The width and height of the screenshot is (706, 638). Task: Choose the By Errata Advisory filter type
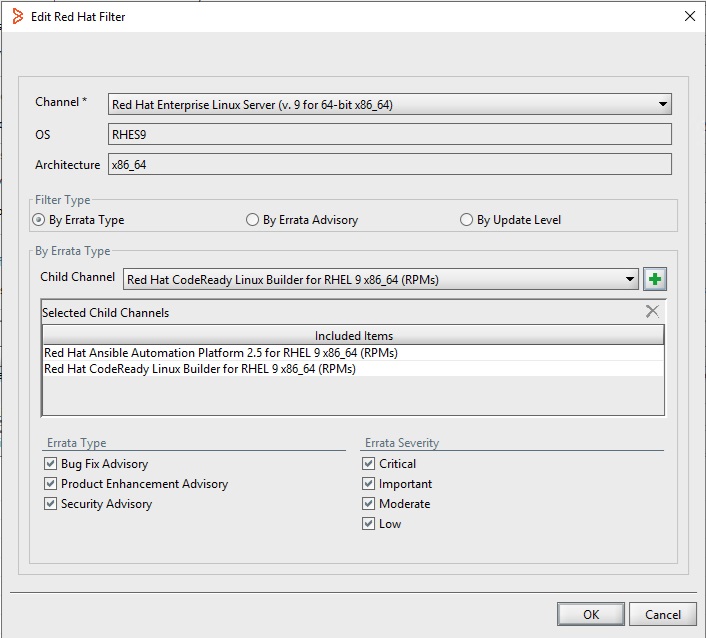(x=253, y=220)
